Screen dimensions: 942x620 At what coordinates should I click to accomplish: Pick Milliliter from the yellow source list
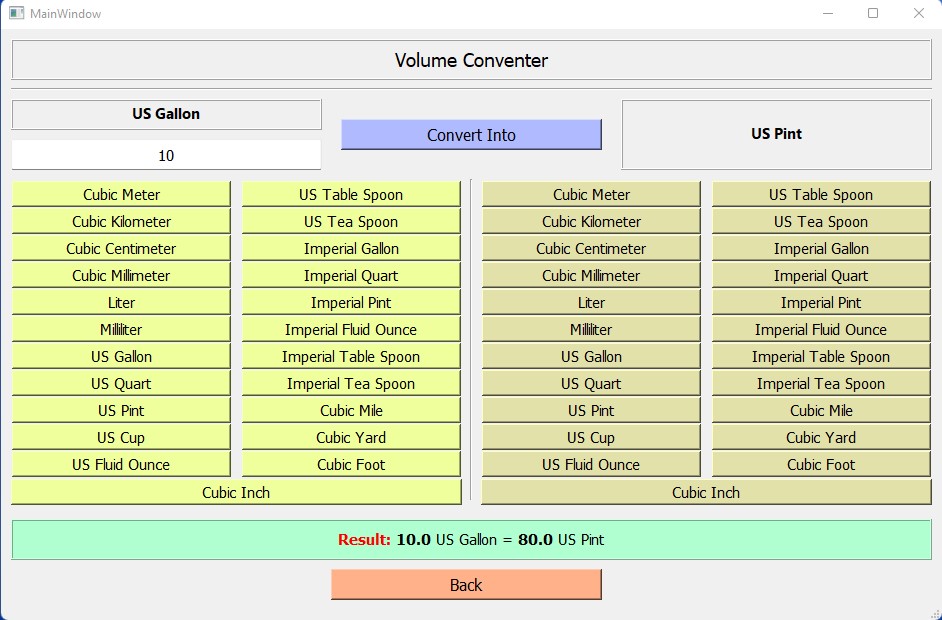point(121,330)
